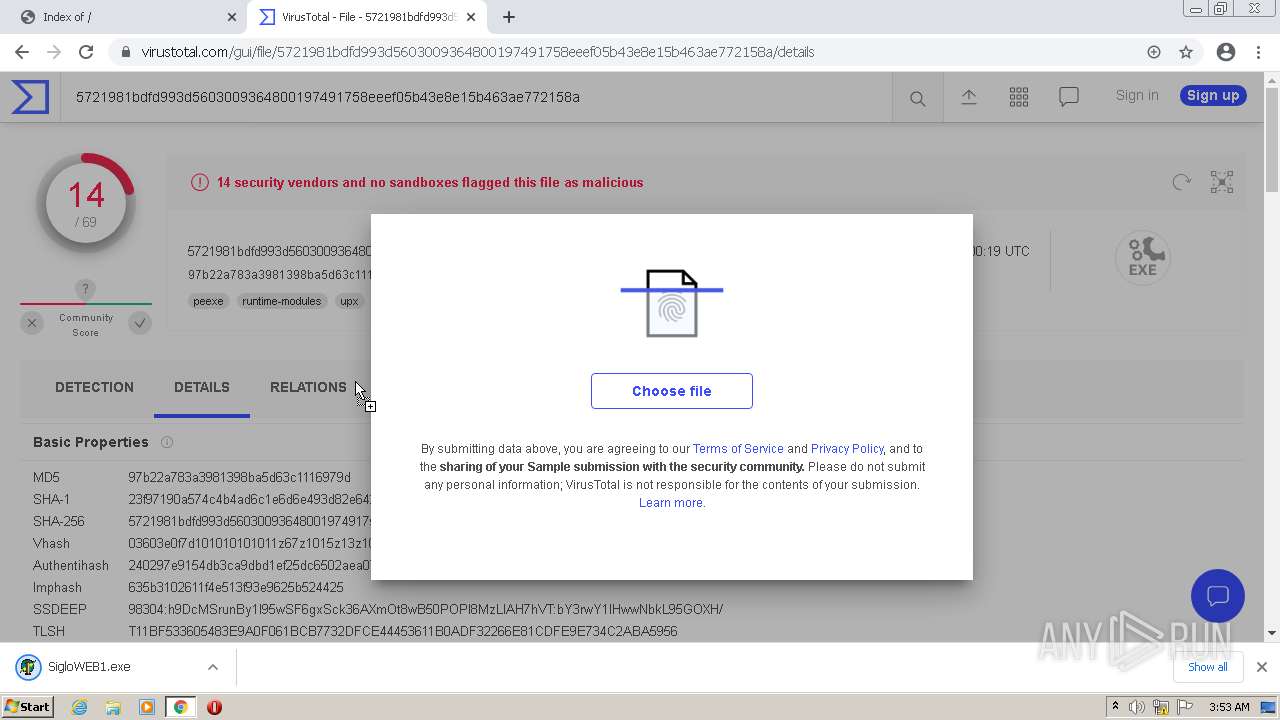
Task: Click the fingerprint file icon in dialog
Action: [x=672, y=303]
